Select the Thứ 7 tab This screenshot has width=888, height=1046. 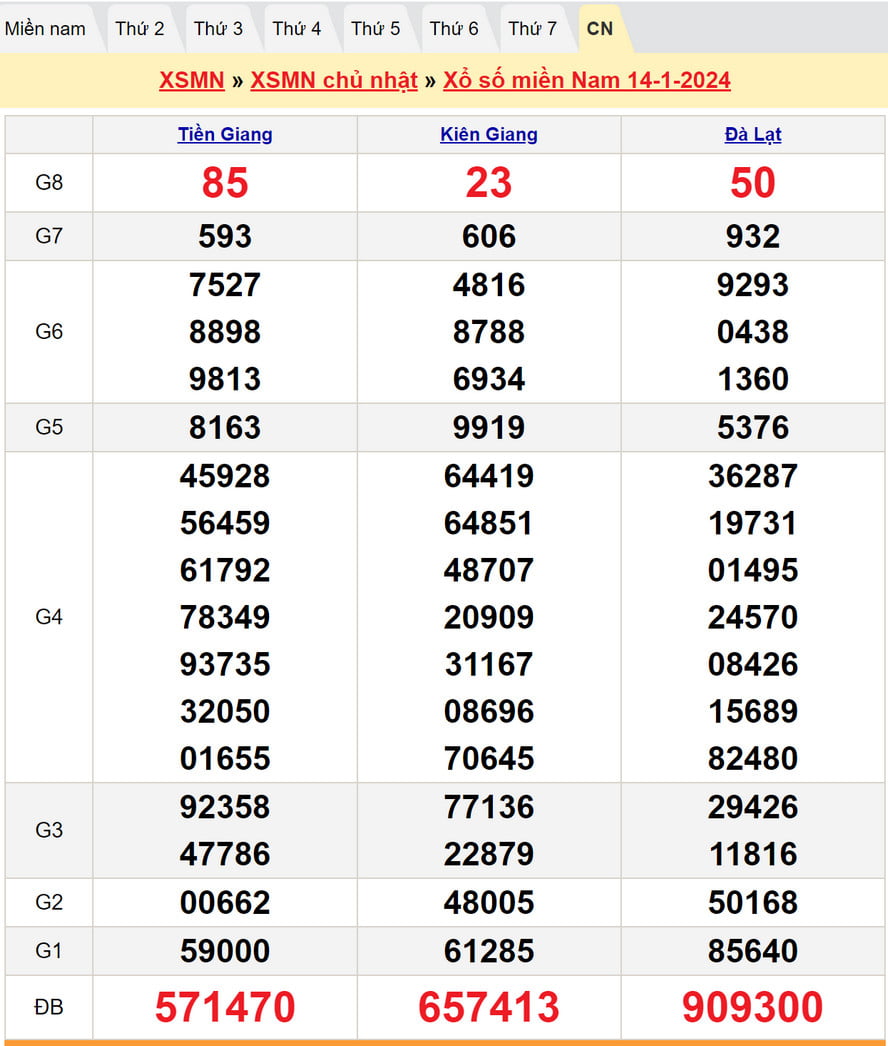532,28
